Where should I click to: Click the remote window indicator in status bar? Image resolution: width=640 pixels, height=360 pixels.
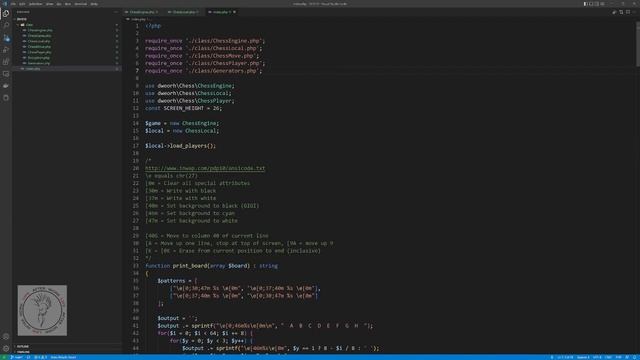coord(3,357)
